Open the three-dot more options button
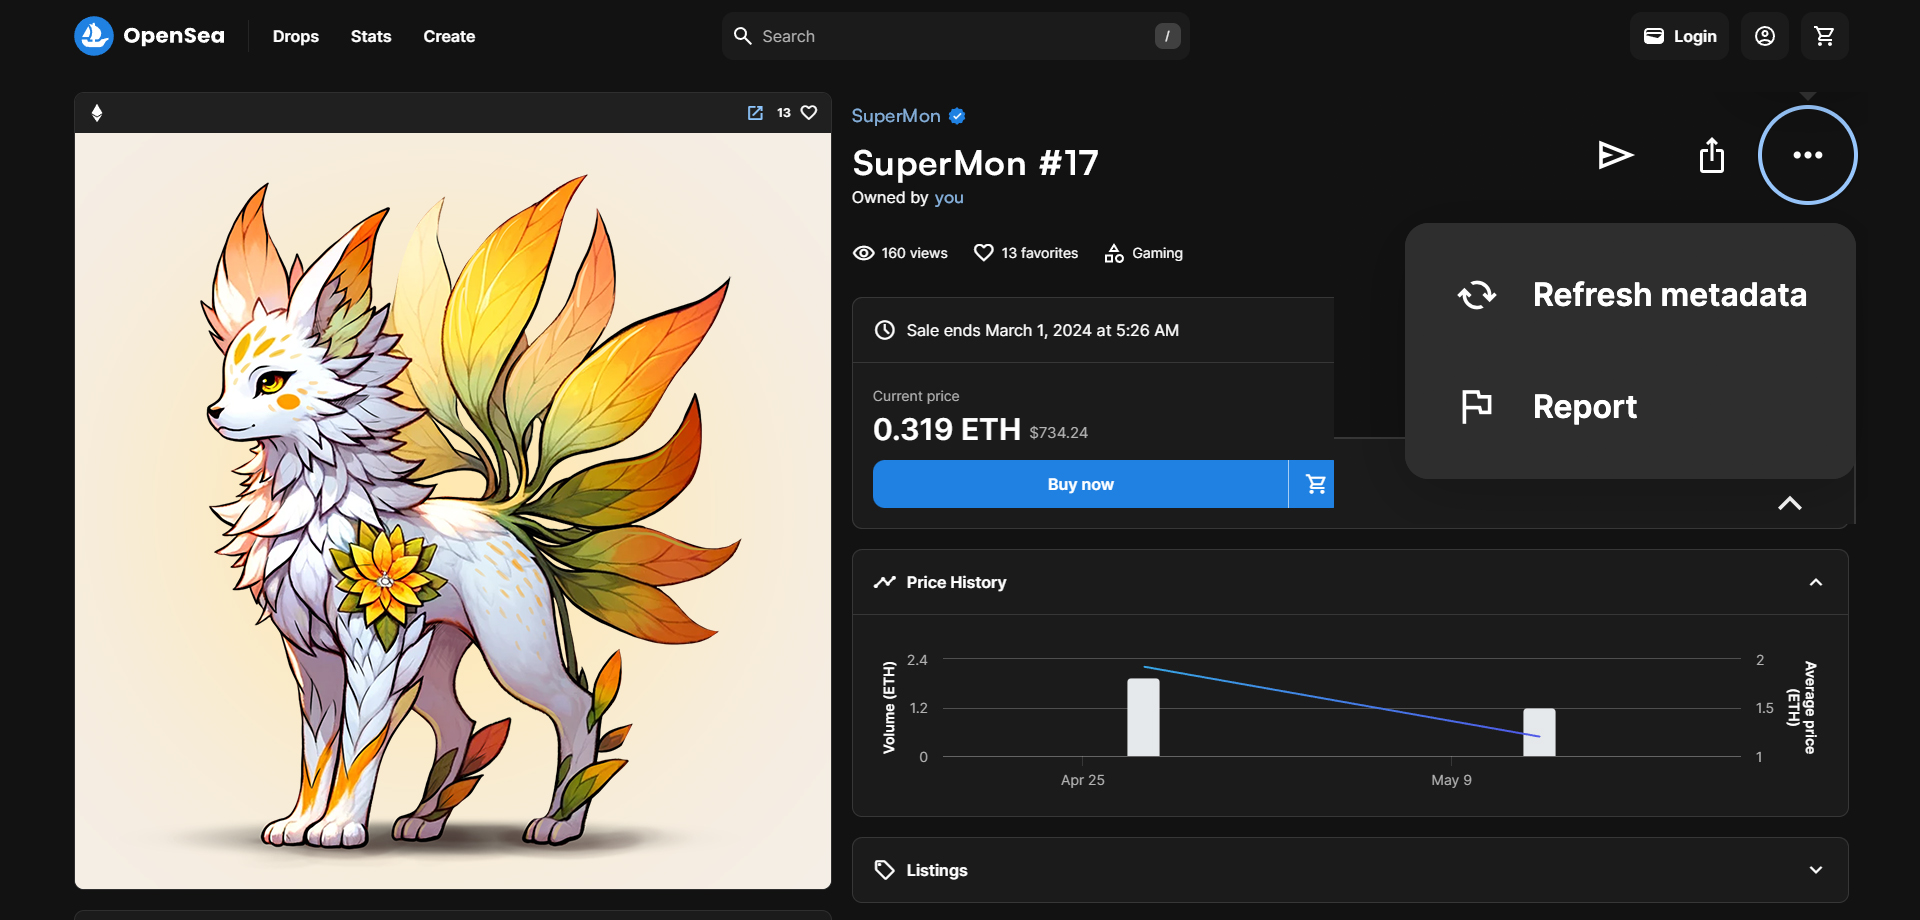 click(x=1807, y=155)
